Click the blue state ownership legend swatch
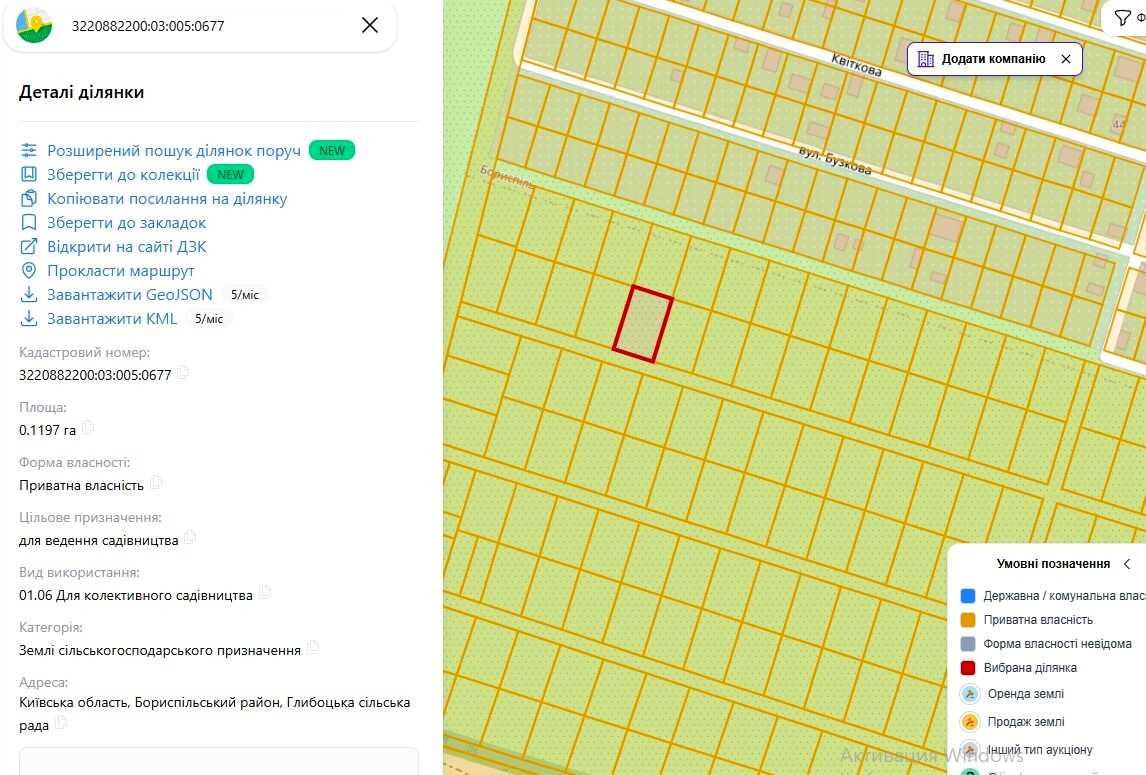Image resolution: width=1146 pixels, height=775 pixels. pos(968,596)
